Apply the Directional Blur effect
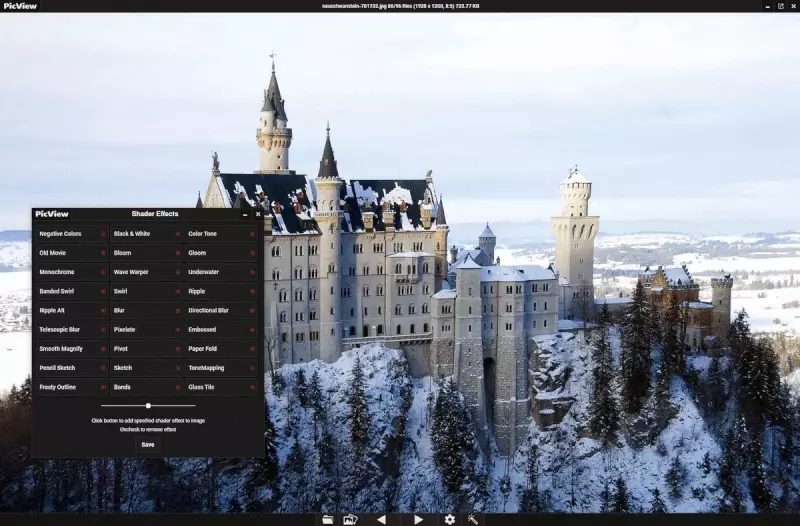800x526 pixels. tap(221, 310)
